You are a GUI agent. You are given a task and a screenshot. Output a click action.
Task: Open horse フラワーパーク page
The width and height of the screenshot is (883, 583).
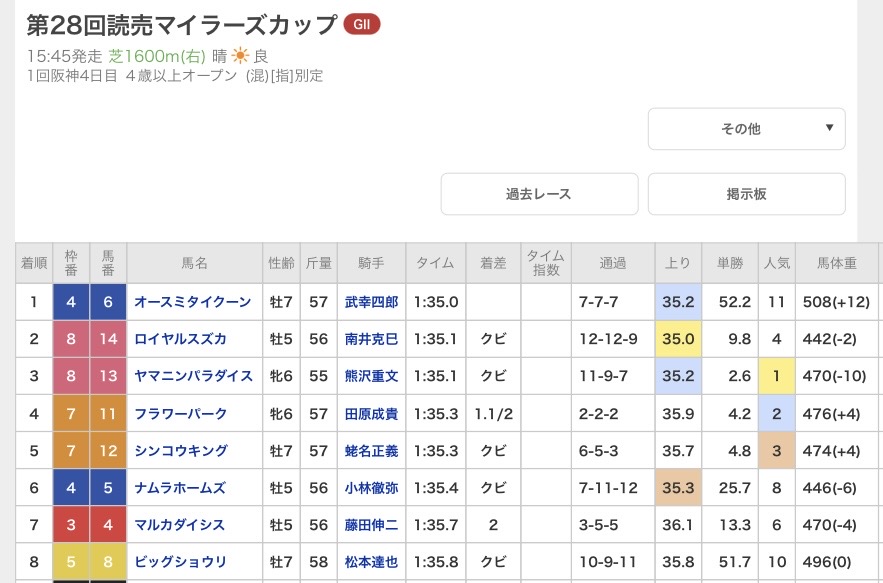181,413
